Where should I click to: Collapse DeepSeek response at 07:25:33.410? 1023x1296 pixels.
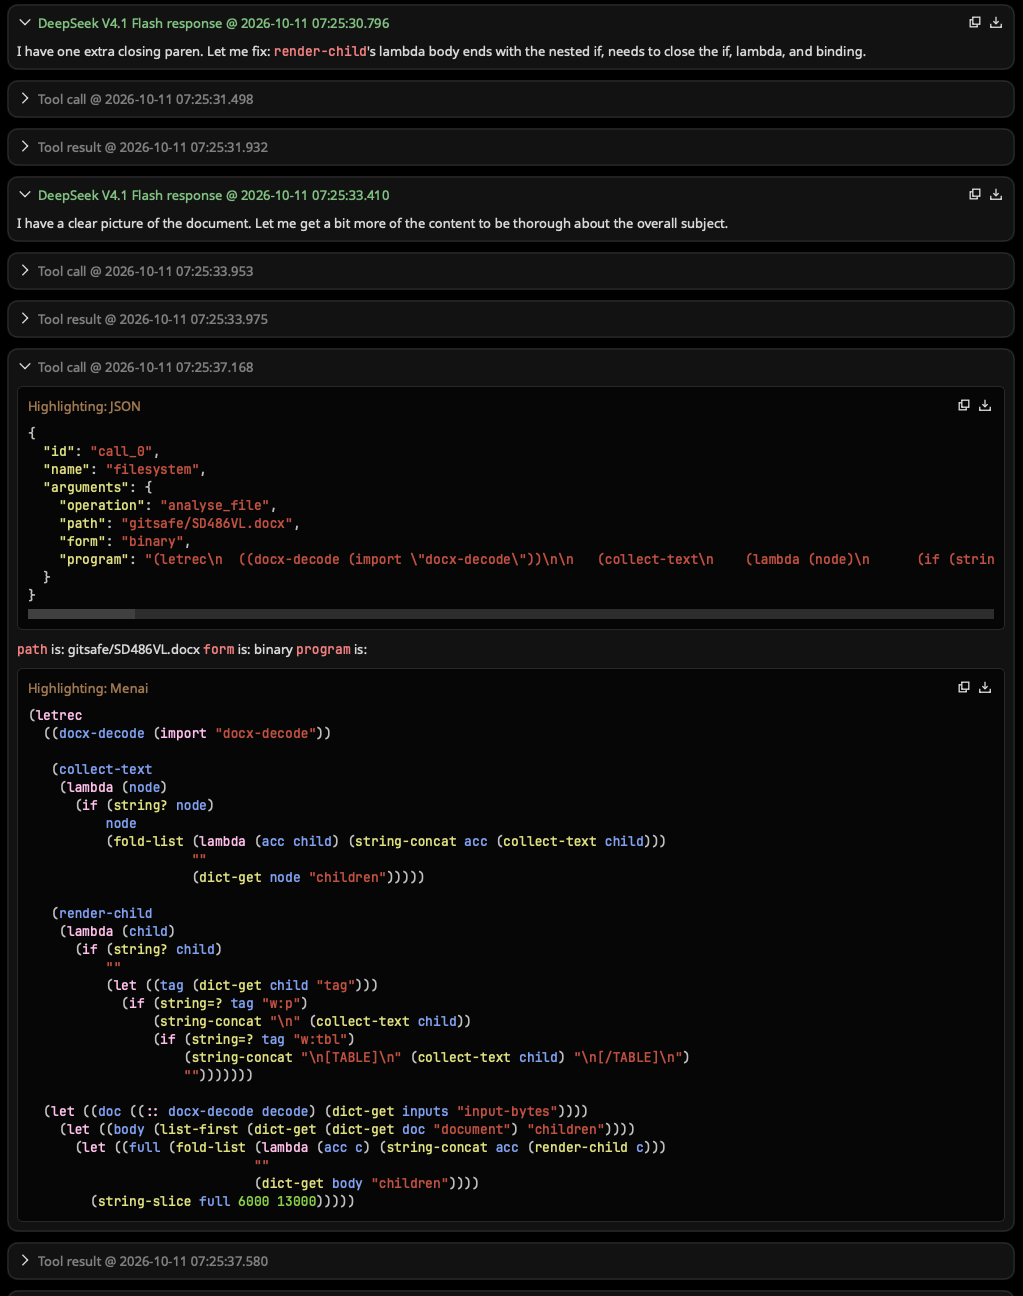tap(26, 194)
